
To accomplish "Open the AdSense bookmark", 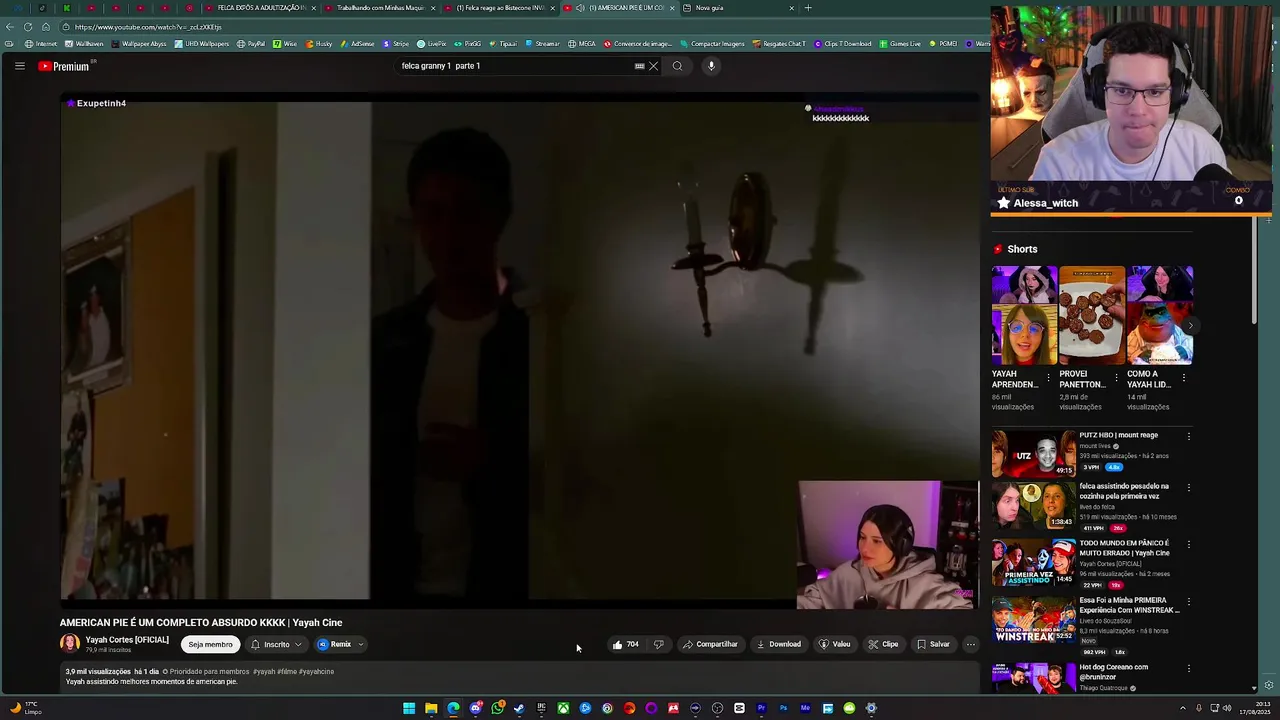I will (358, 44).
